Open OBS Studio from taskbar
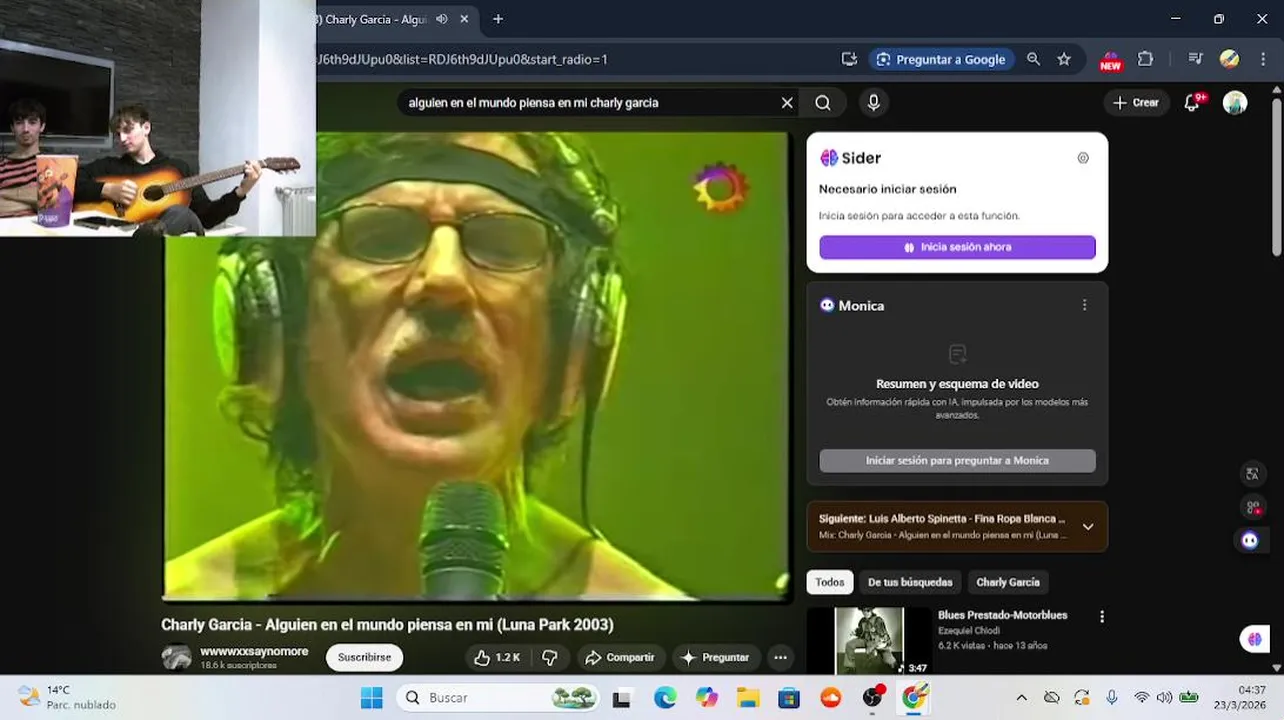 [x=873, y=698]
